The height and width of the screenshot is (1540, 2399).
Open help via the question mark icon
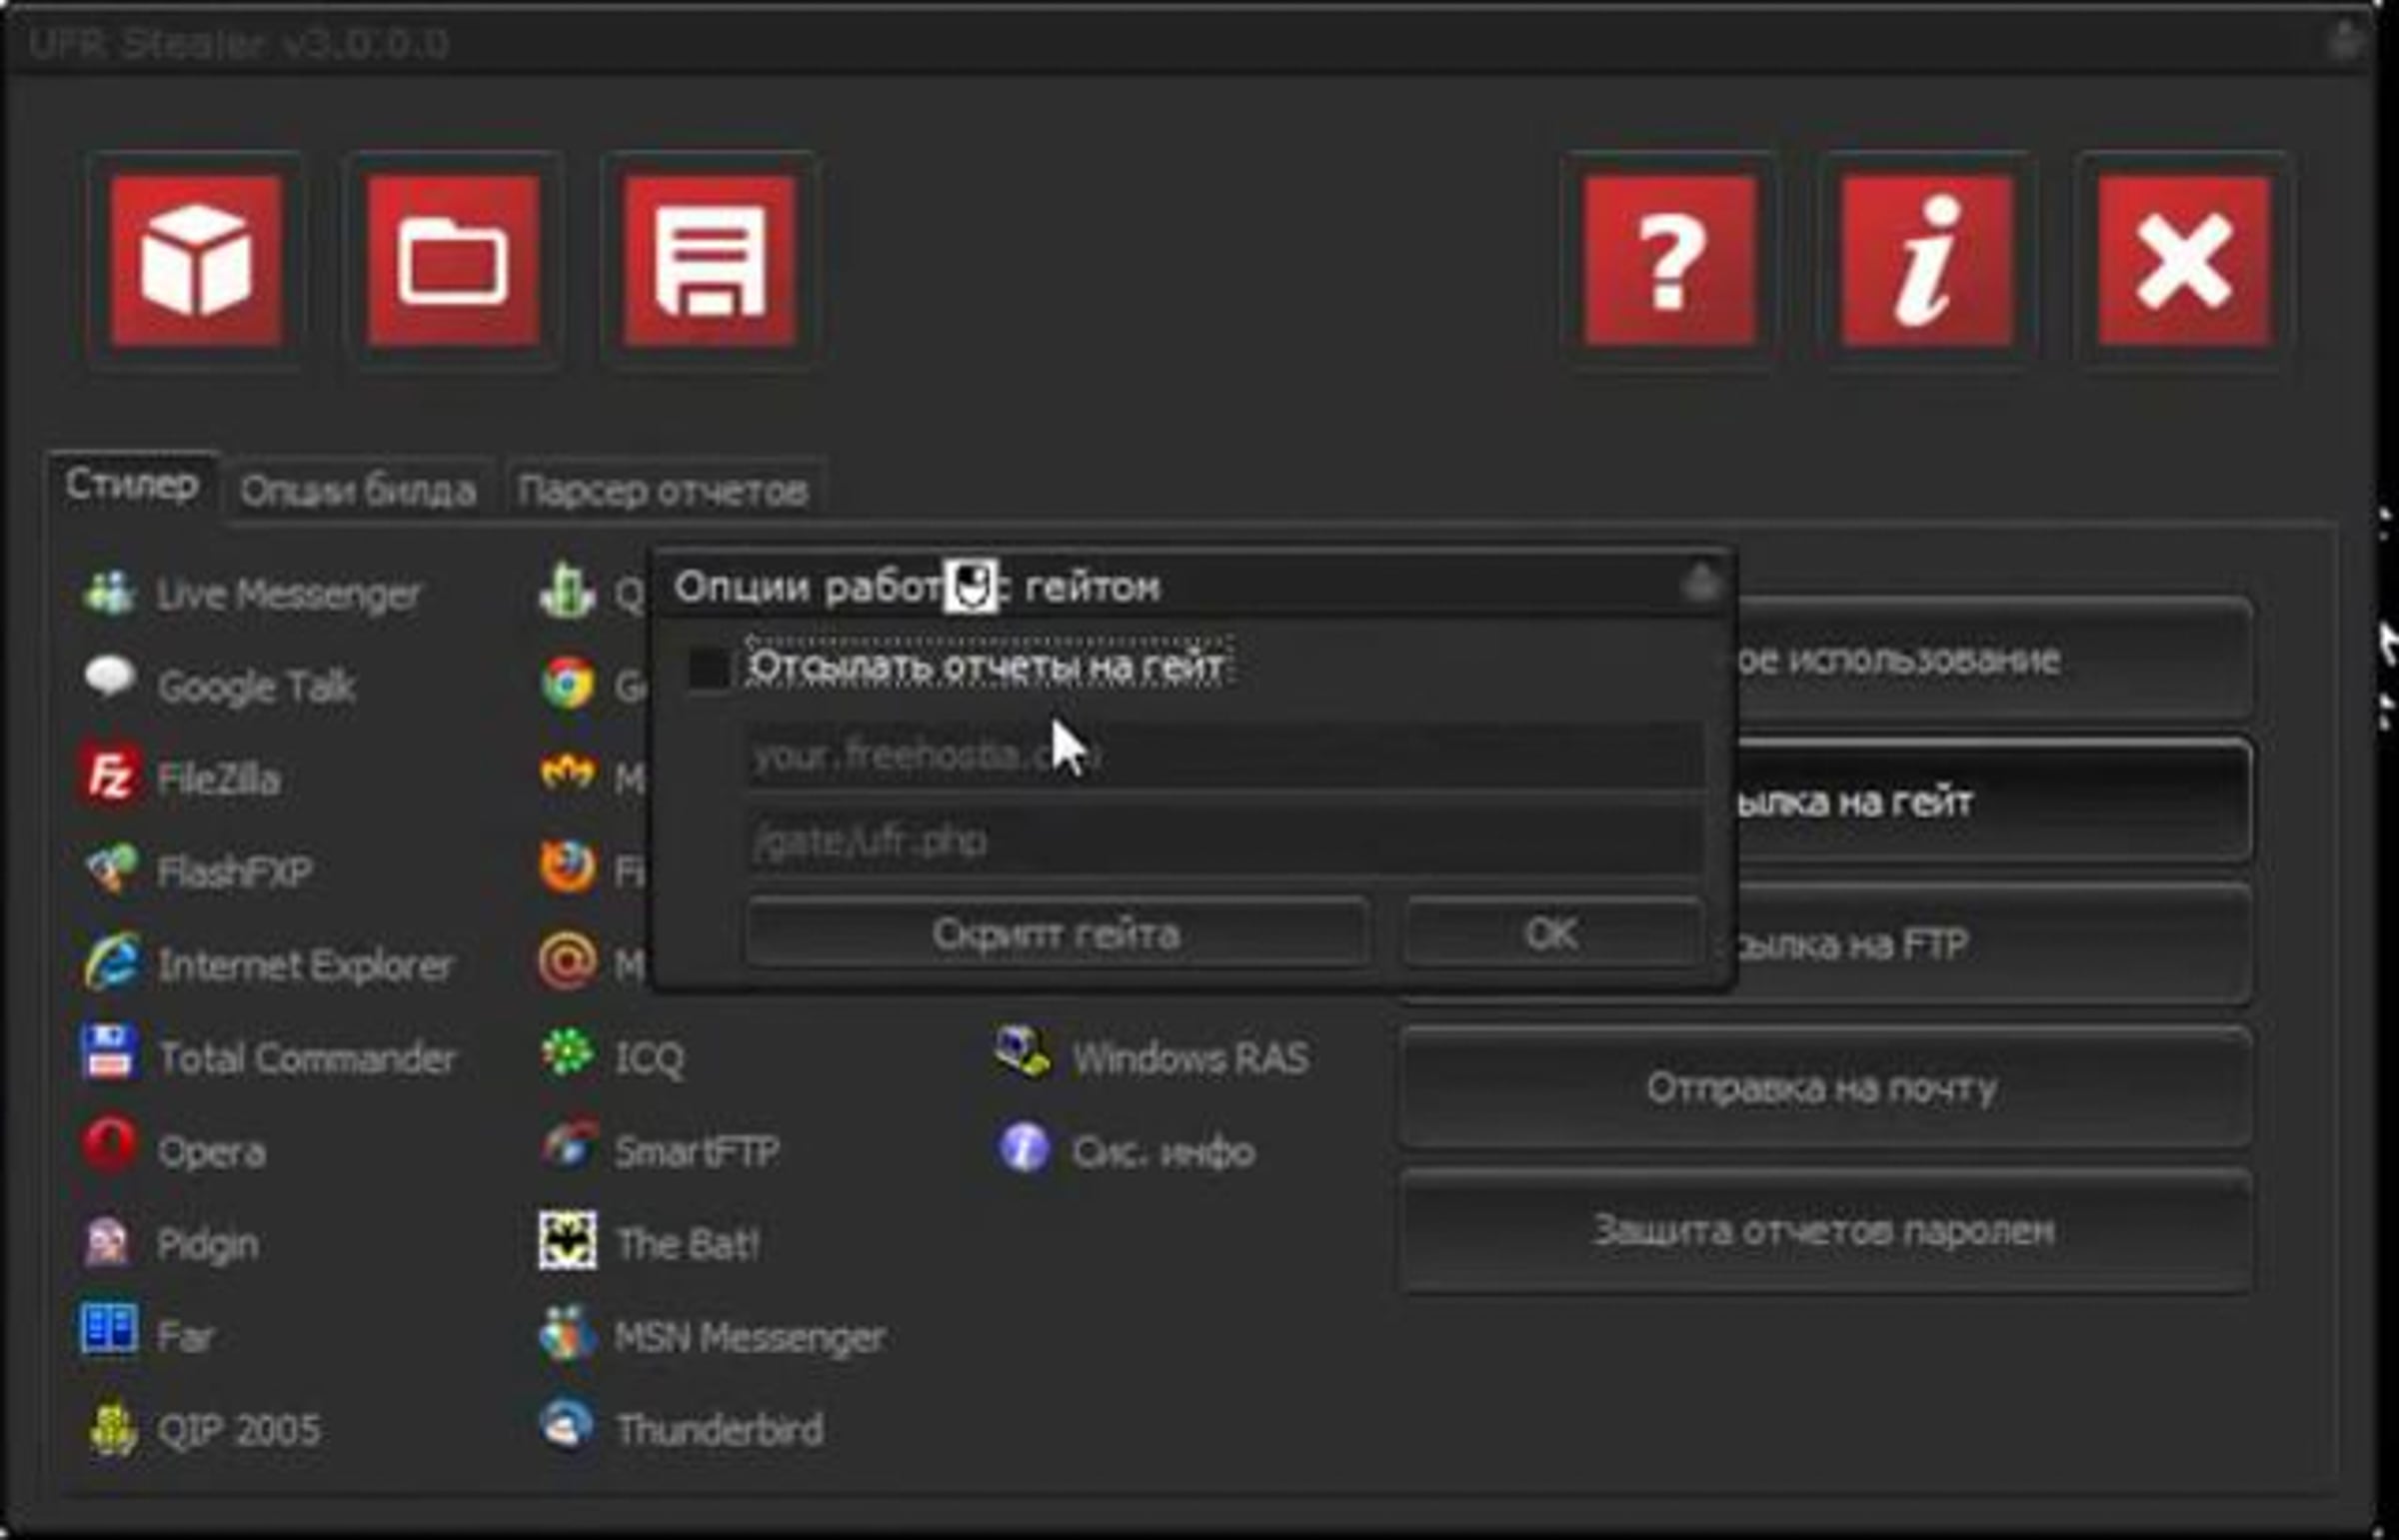(x=1670, y=261)
